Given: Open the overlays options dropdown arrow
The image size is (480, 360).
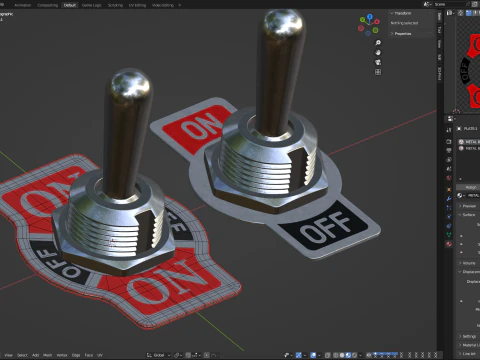Looking at the screenshot, I should pos(319,355).
